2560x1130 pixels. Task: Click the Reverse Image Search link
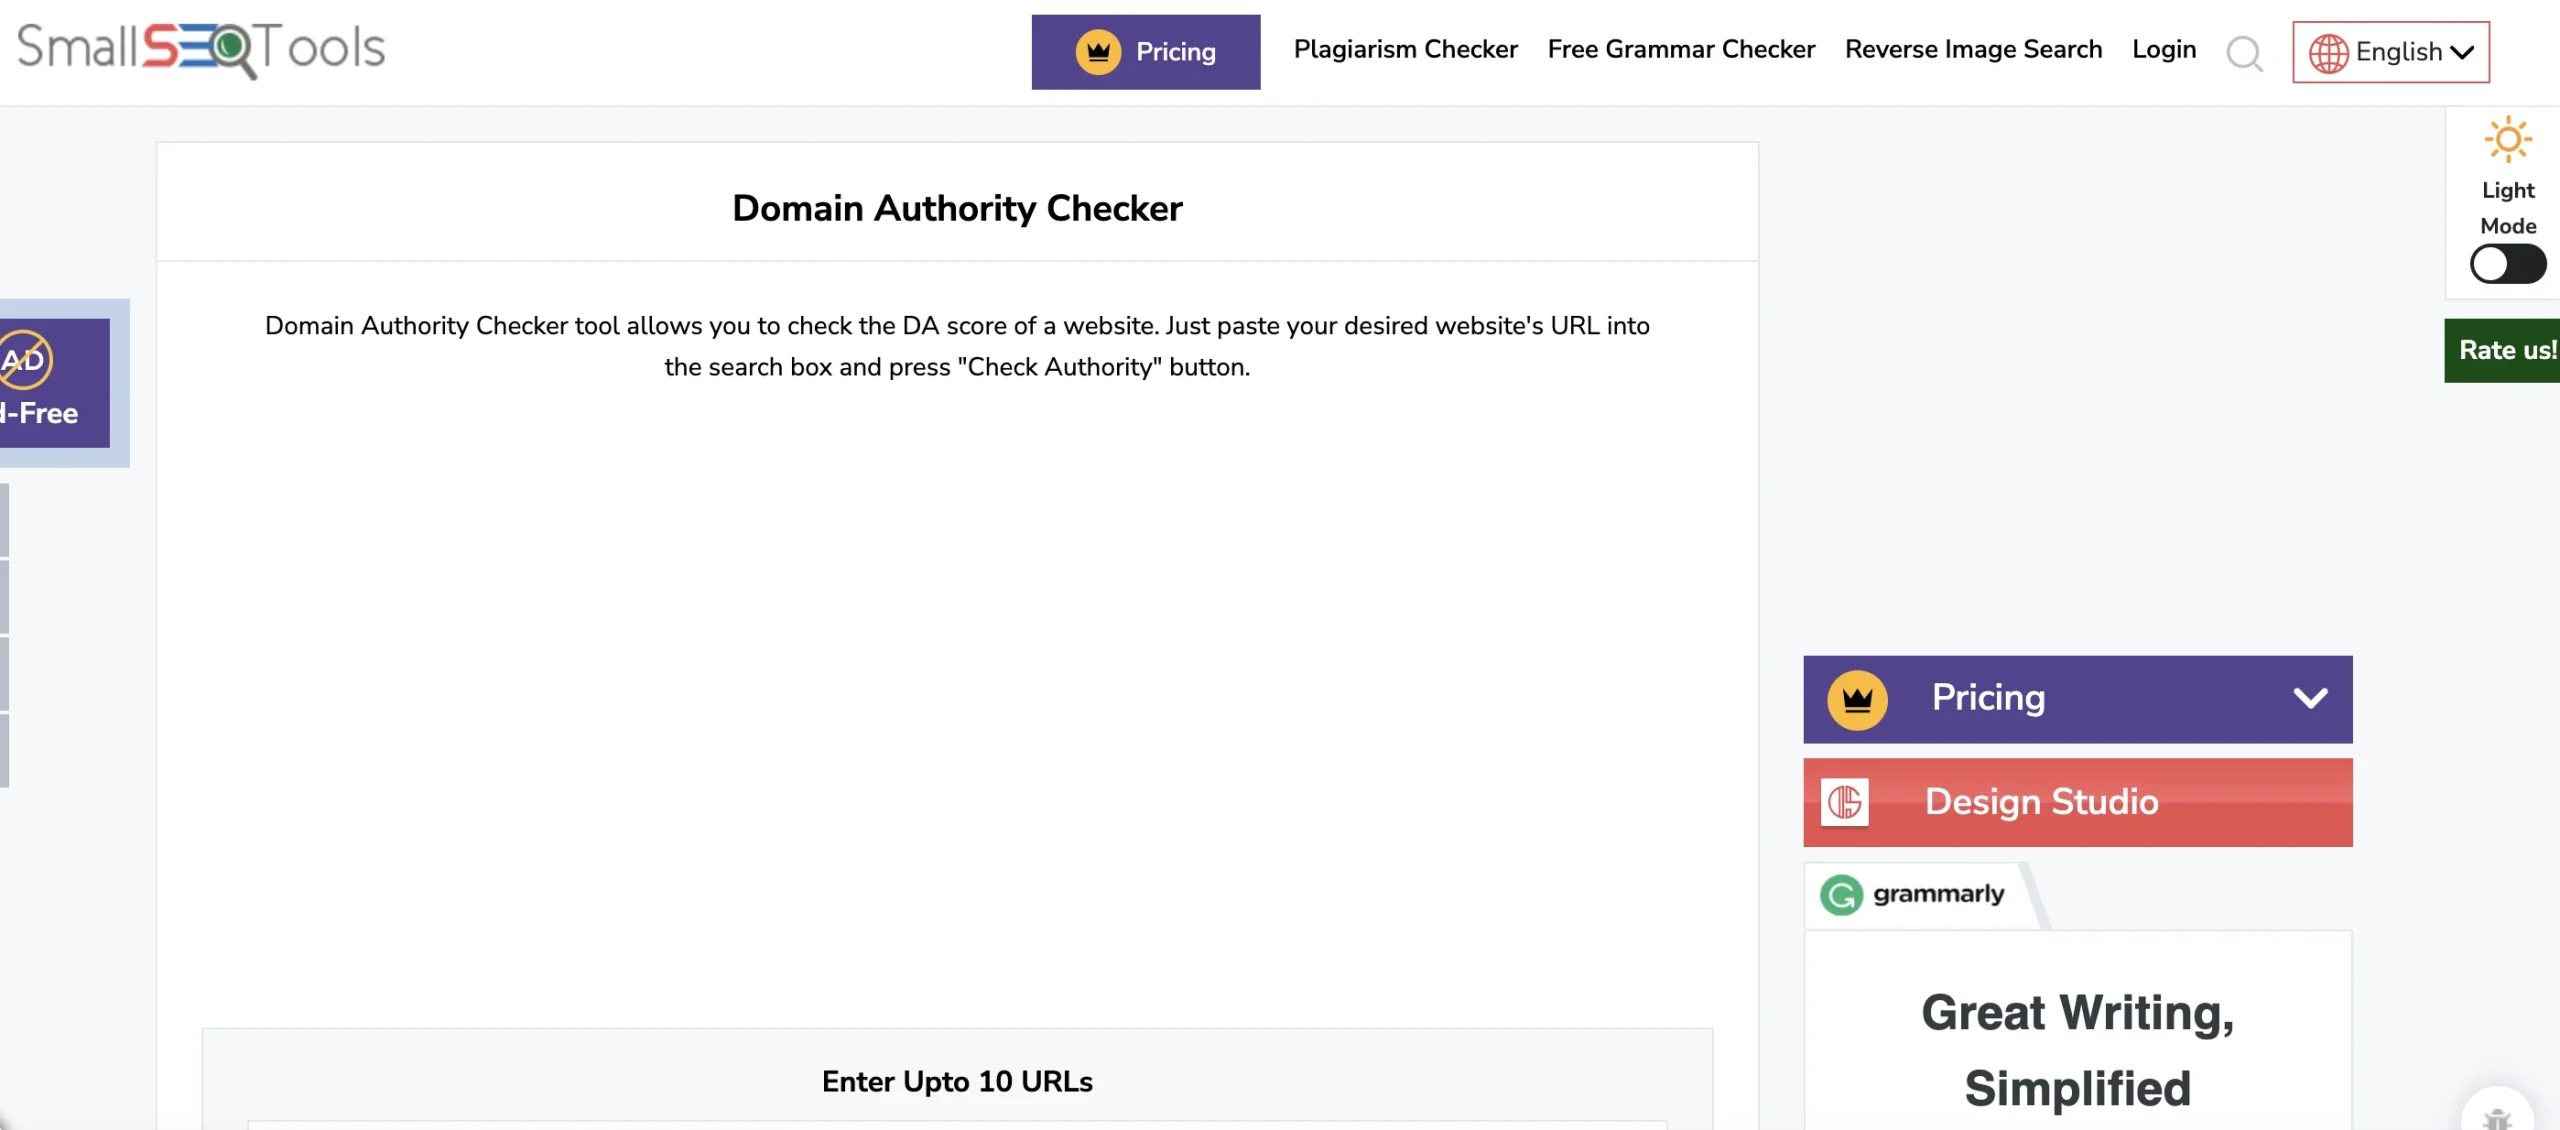[x=1974, y=49]
